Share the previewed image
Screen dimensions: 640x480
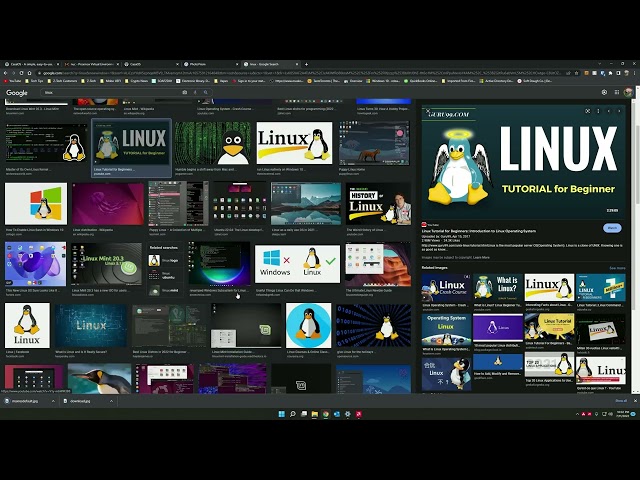click(x=587, y=111)
